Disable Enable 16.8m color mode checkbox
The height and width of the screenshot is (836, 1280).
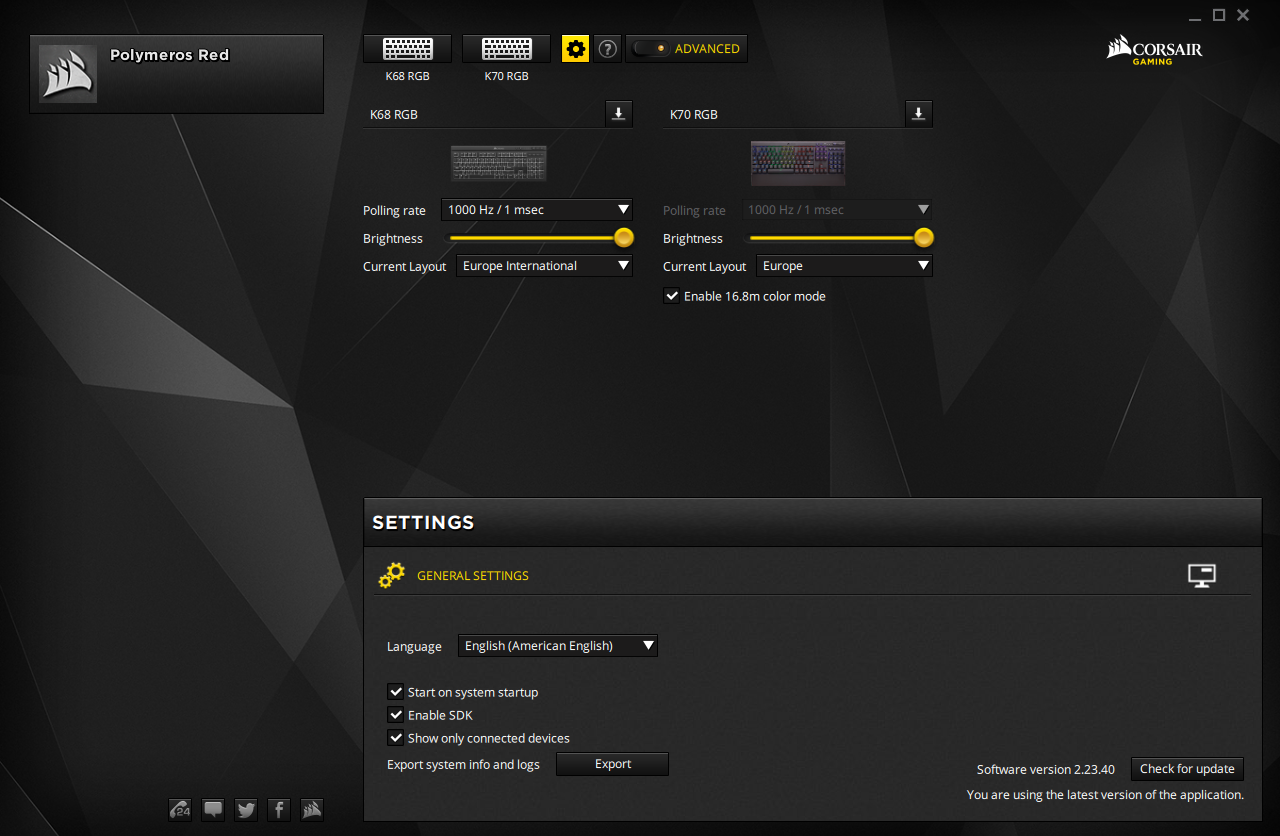pyautogui.click(x=672, y=296)
